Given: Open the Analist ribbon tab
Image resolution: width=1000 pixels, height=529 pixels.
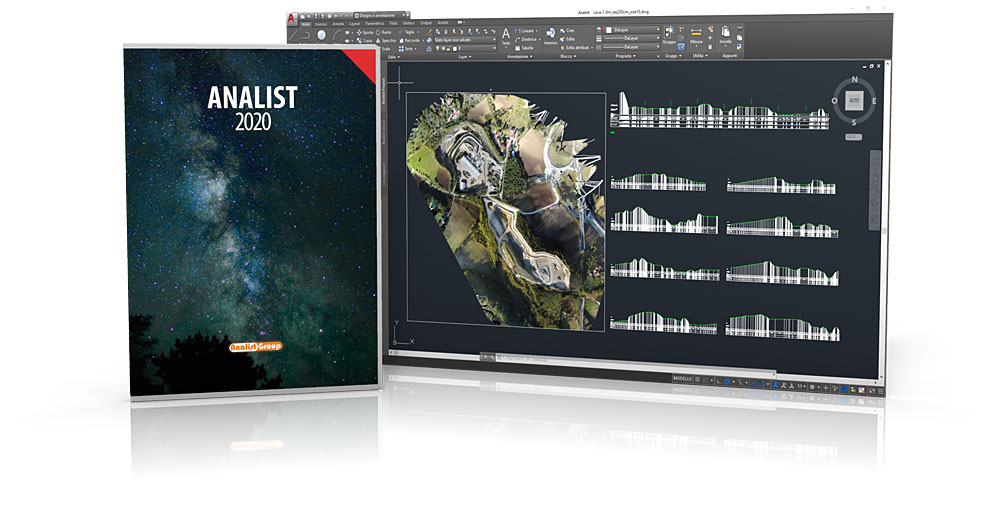Looking at the screenshot, I should coord(443,24).
